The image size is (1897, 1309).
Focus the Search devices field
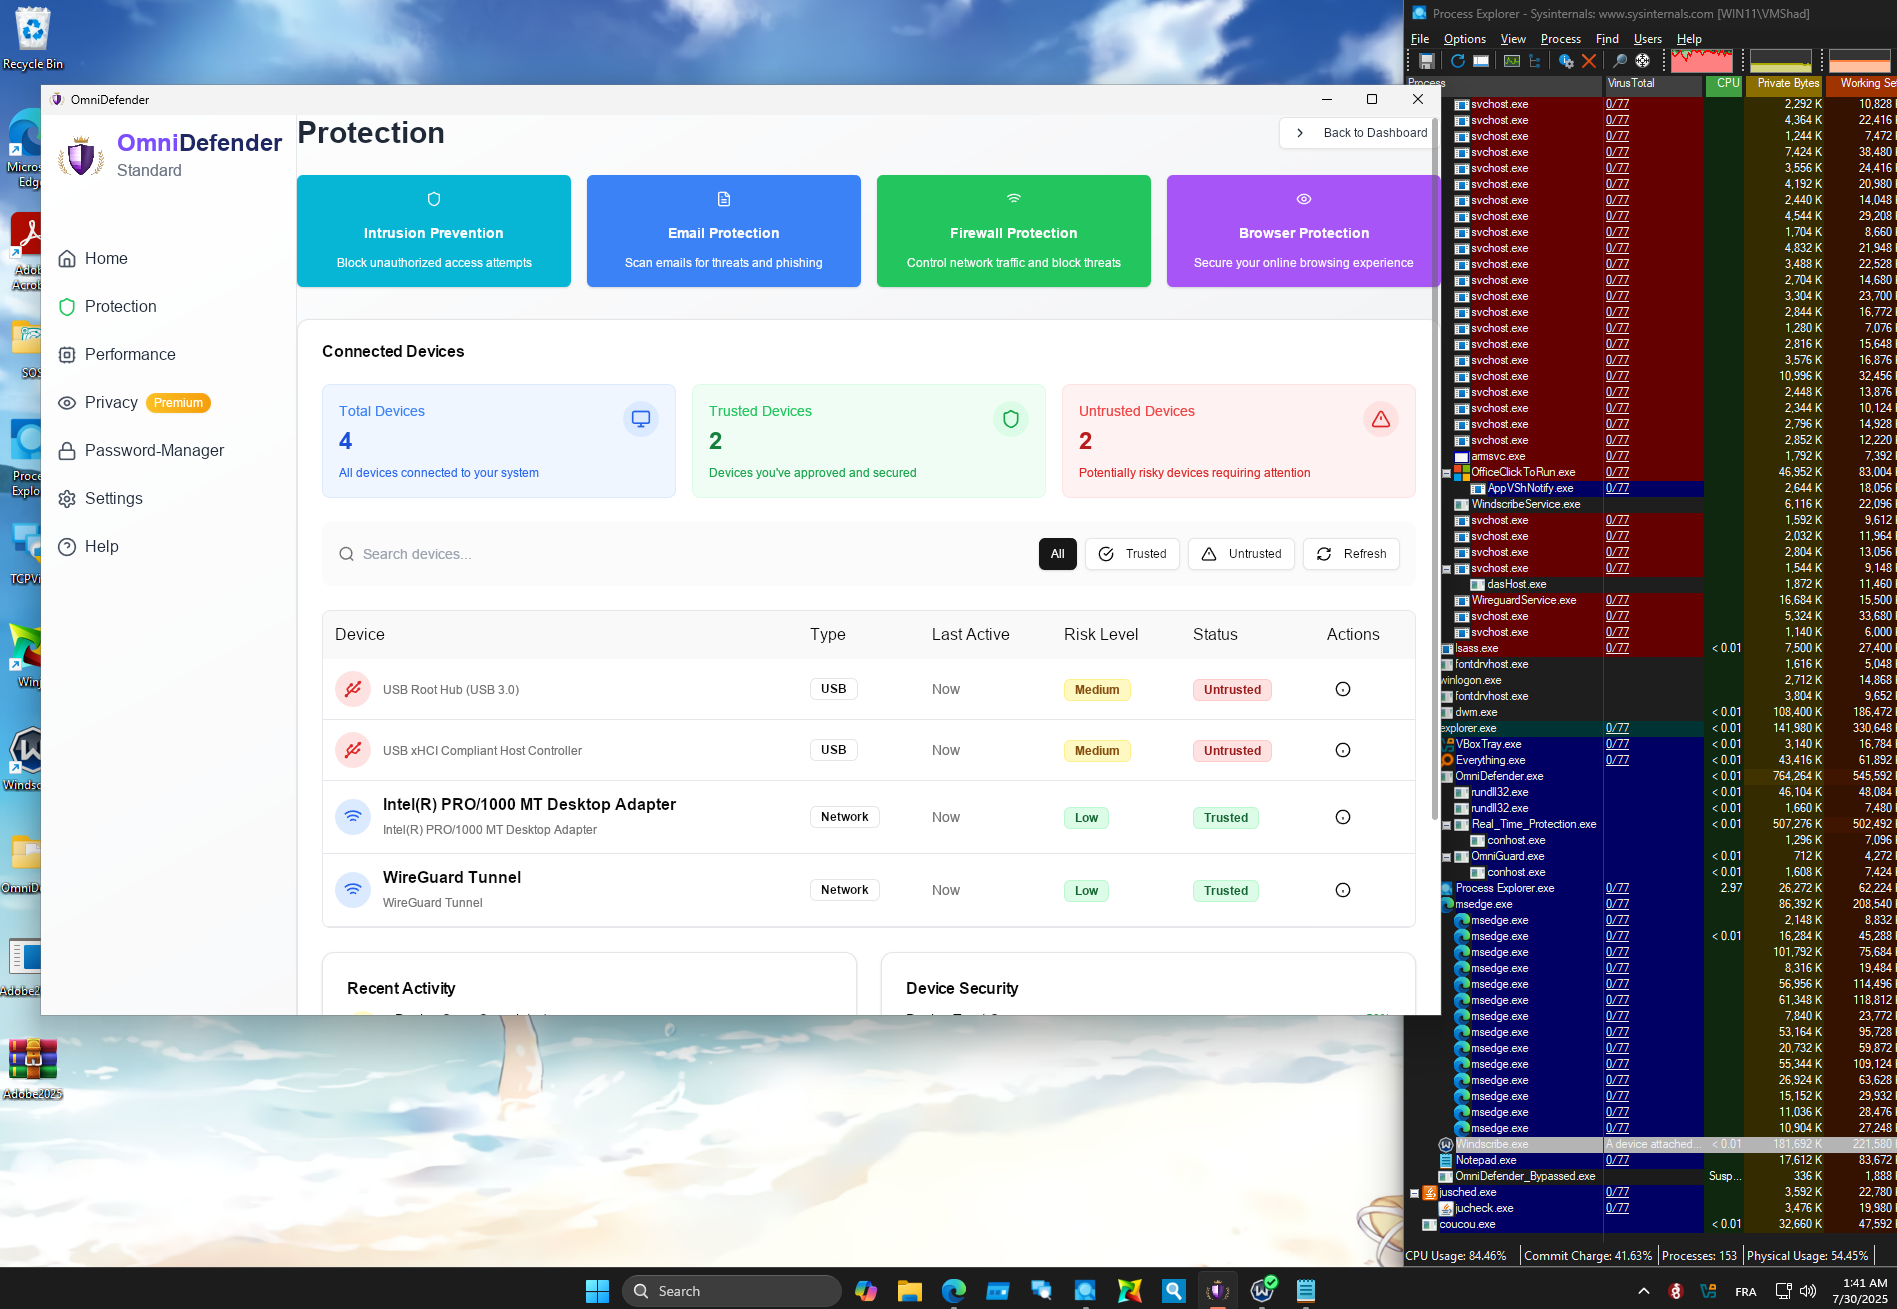click(x=680, y=554)
